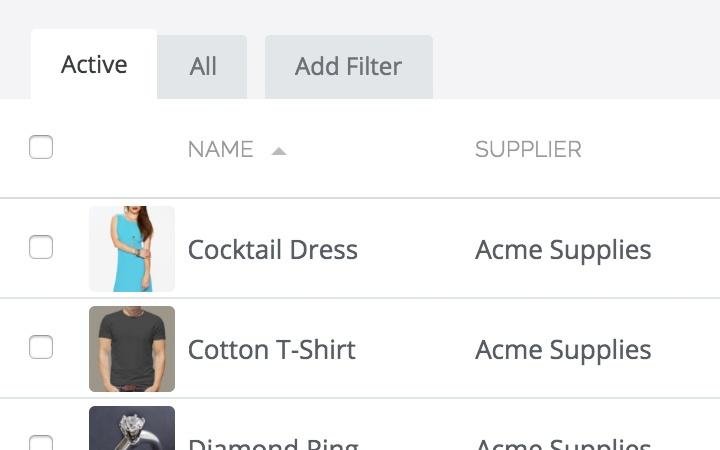Open the Cotton T-Shirt product thumbnail
This screenshot has height=450, width=720.
coord(132,349)
